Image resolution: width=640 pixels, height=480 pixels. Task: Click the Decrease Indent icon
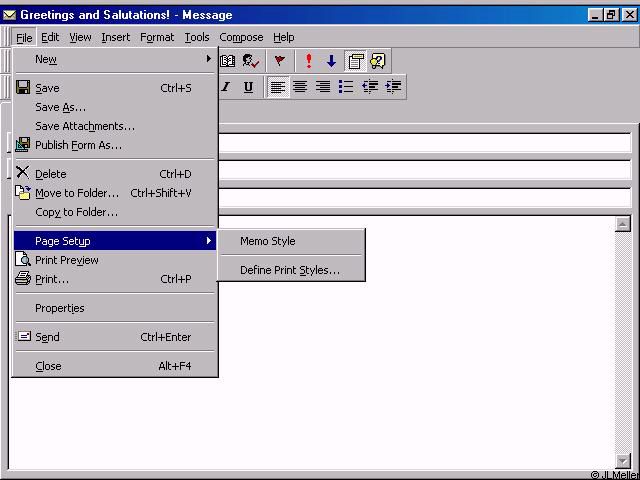[370, 87]
